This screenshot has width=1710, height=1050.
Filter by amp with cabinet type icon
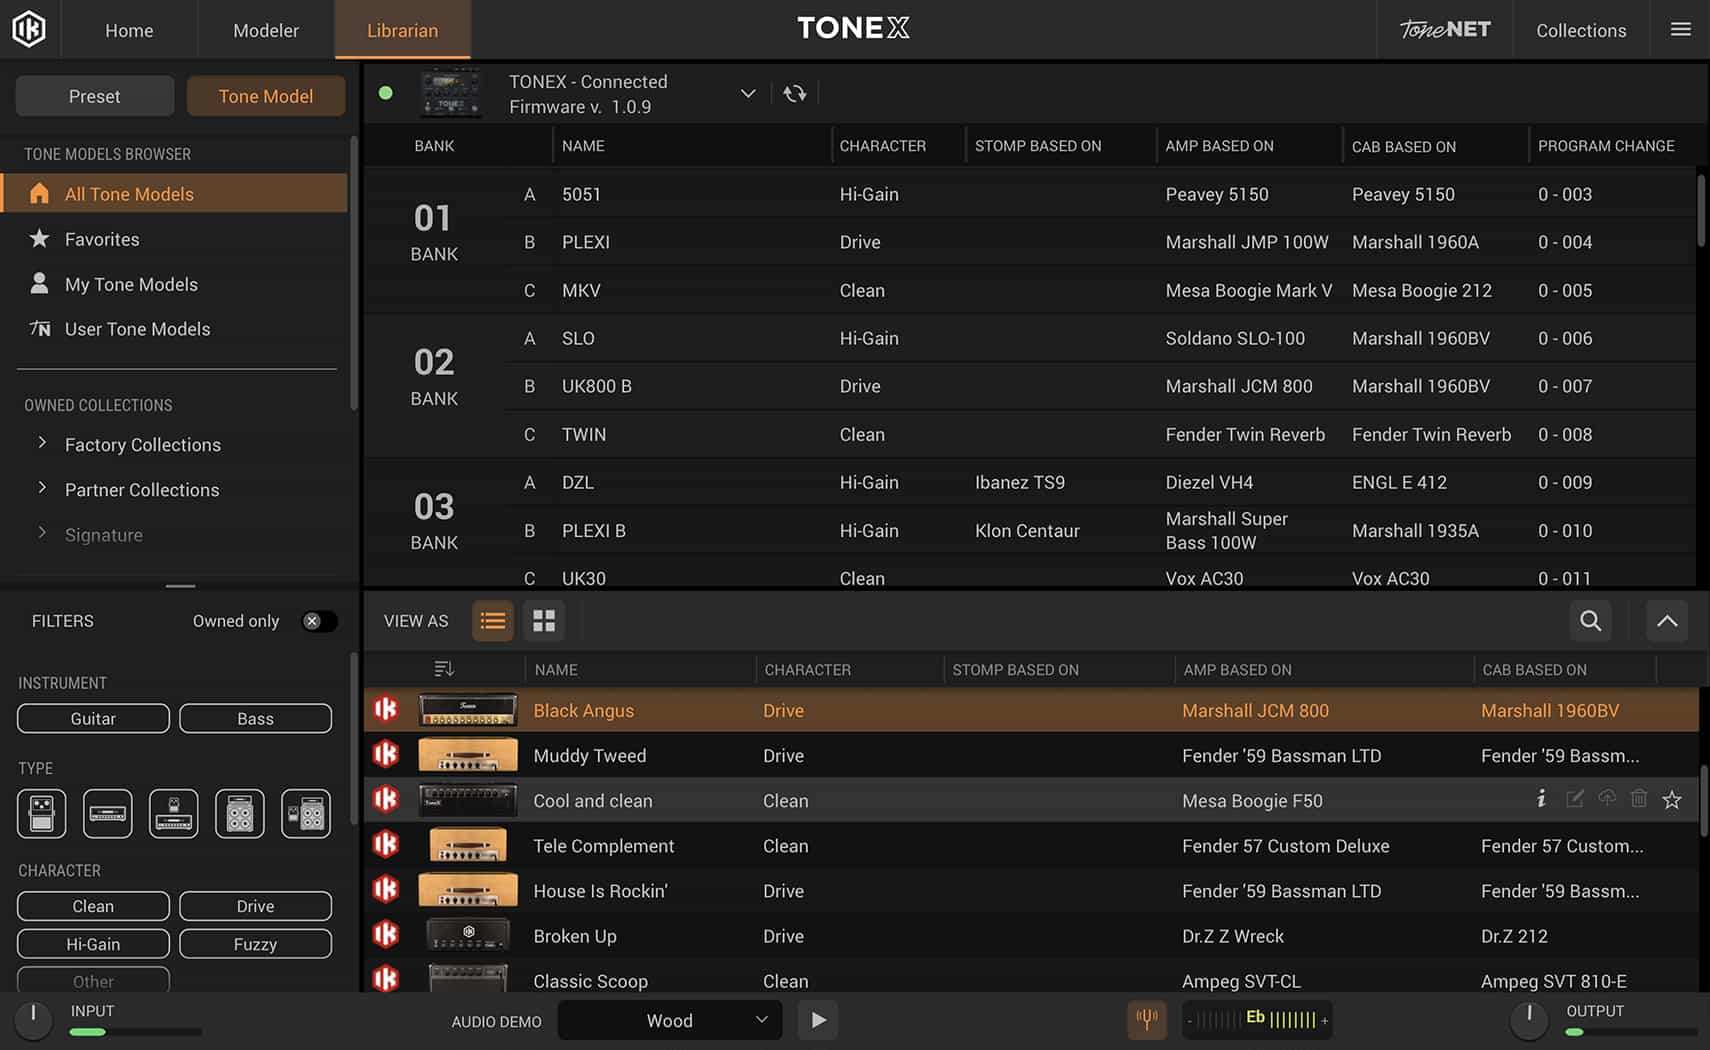coord(305,813)
